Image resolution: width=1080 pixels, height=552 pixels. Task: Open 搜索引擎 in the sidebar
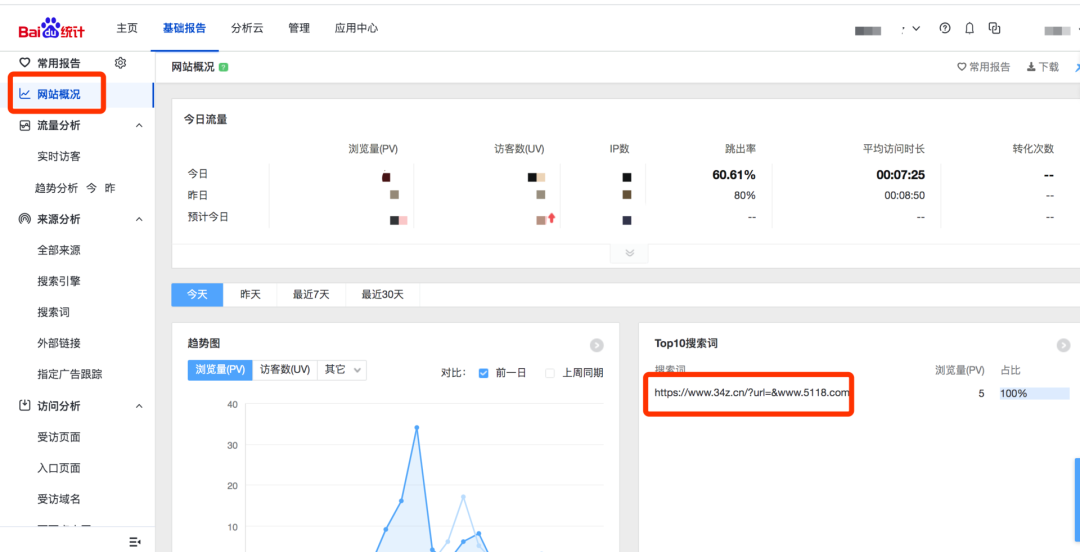[59, 281]
